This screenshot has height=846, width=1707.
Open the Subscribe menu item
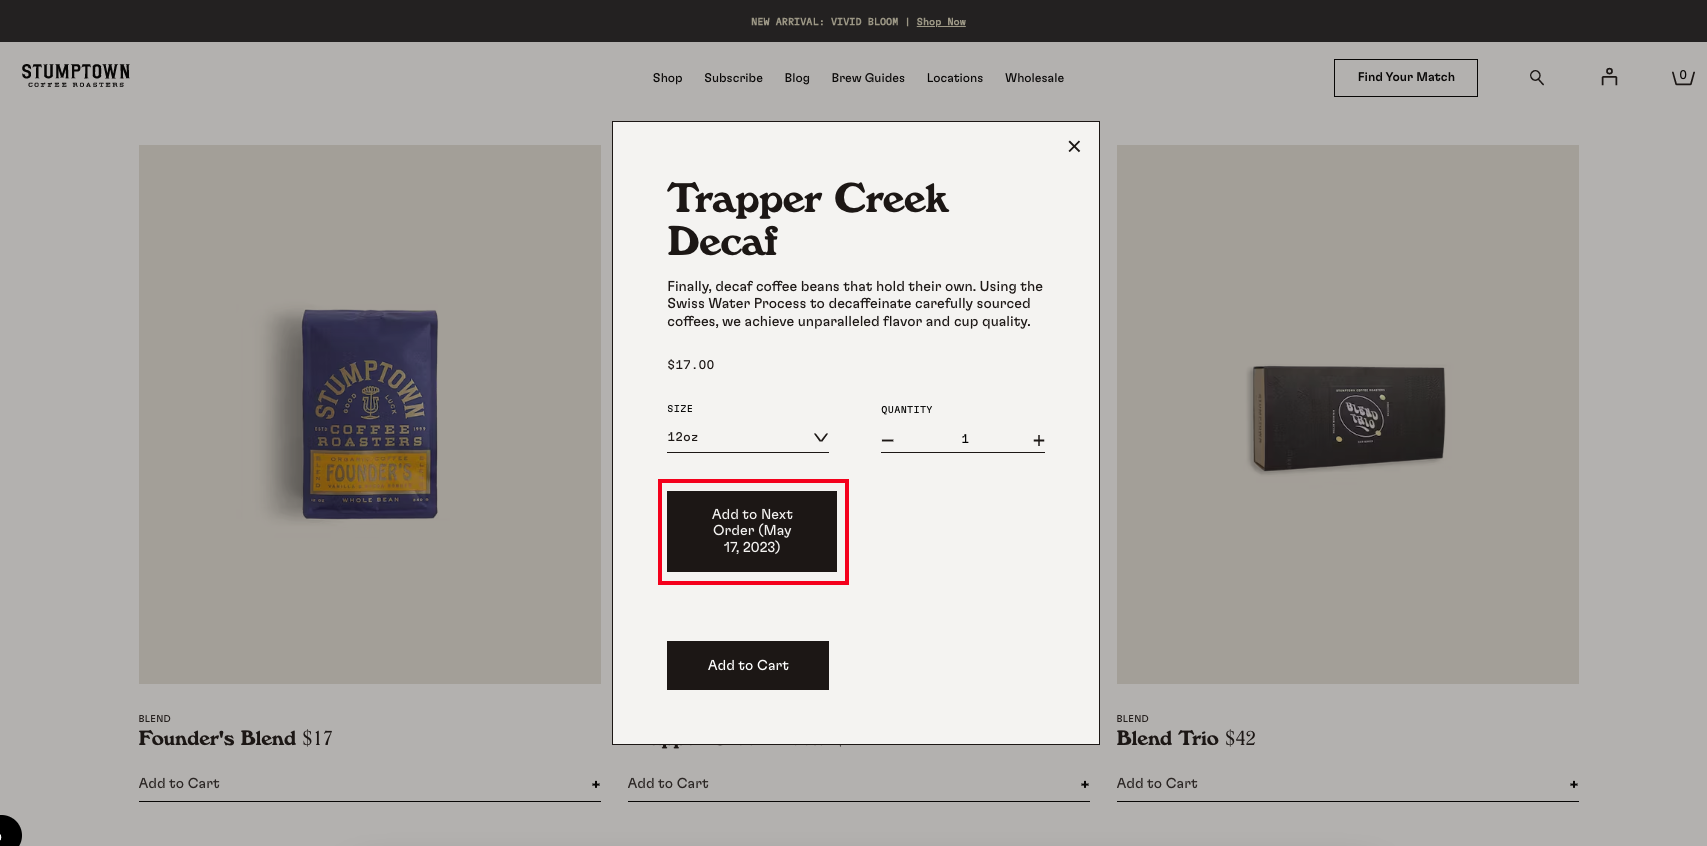point(733,78)
